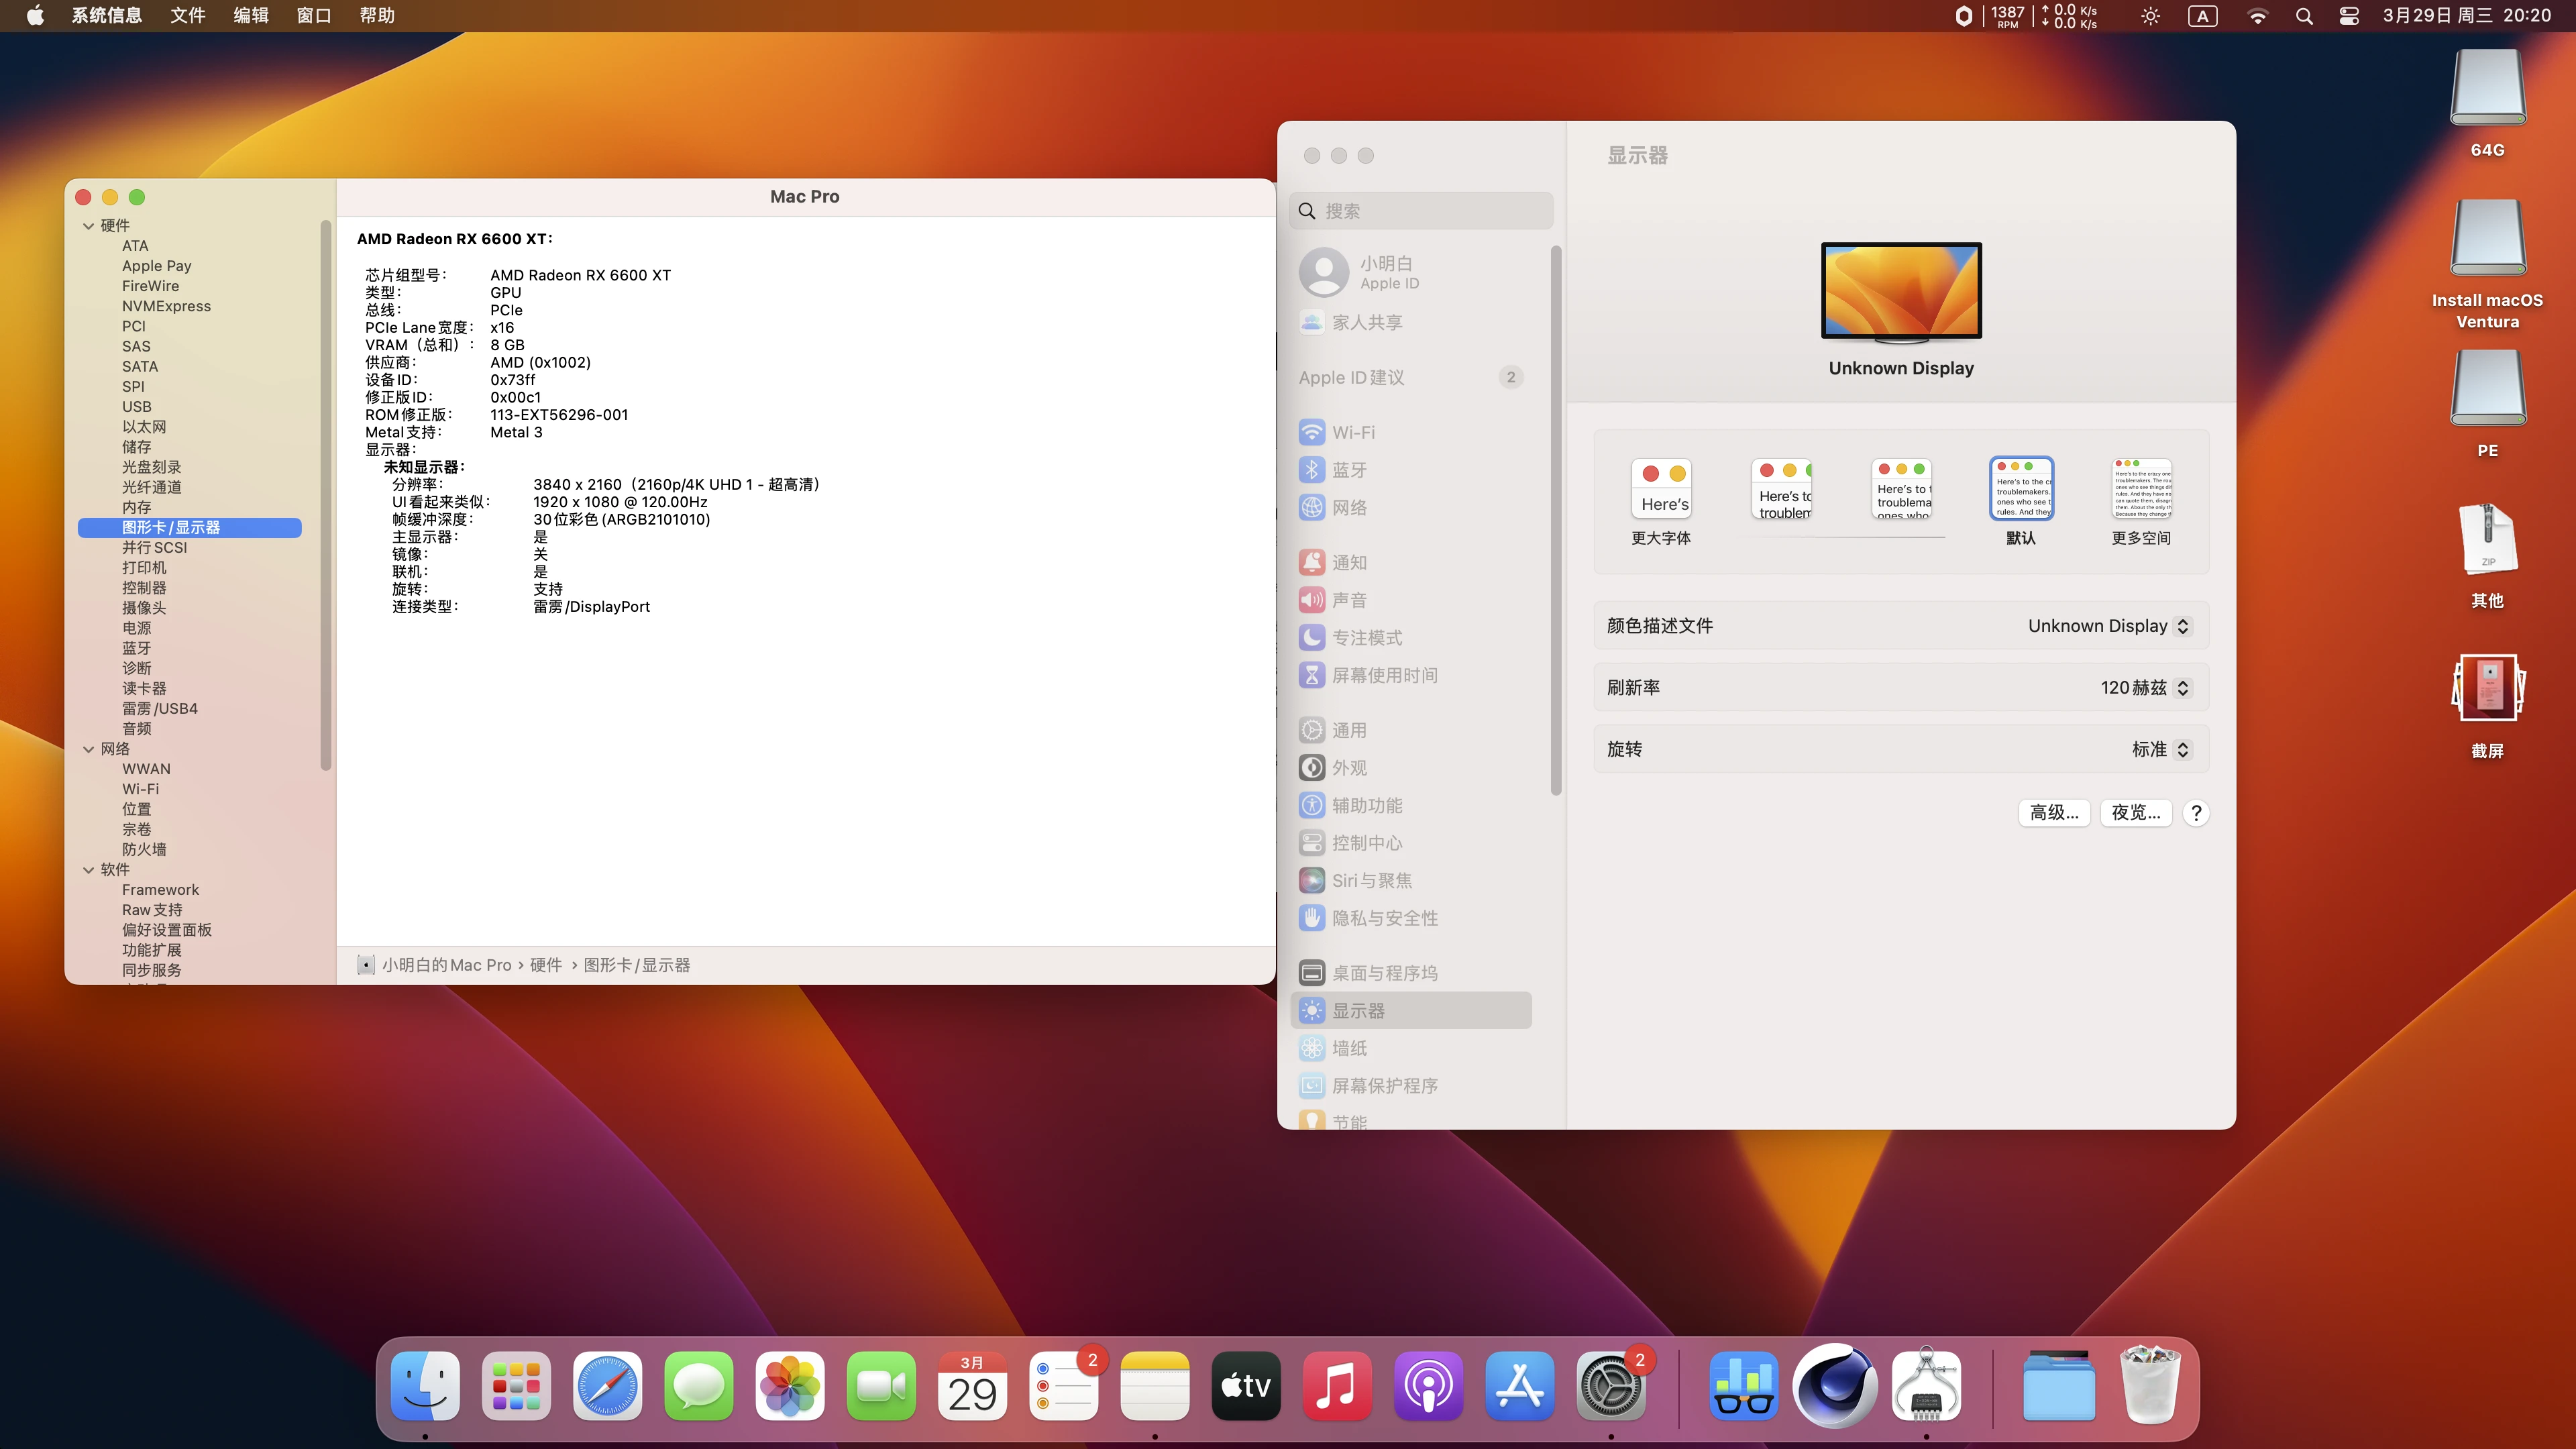The width and height of the screenshot is (2576, 1449).
Task: Open Launchpad in the Dock
Action: coord(516,1386)
